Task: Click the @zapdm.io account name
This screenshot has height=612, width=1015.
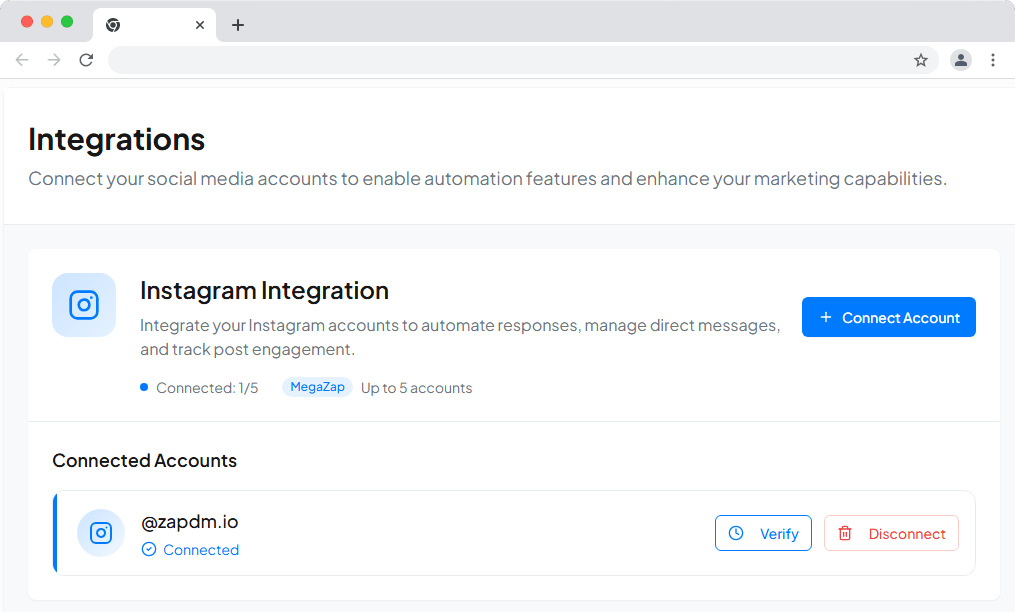Action: coord(190,521)
